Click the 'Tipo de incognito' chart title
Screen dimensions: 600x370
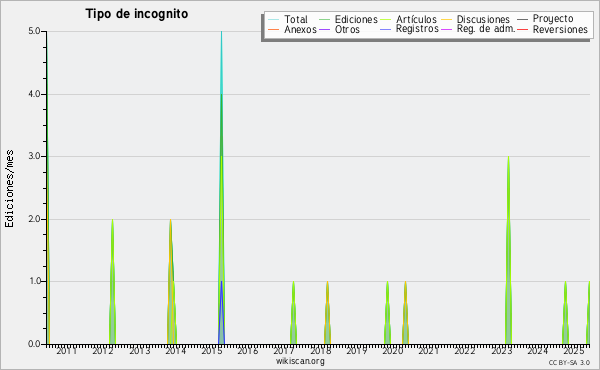tap(137, 14)
